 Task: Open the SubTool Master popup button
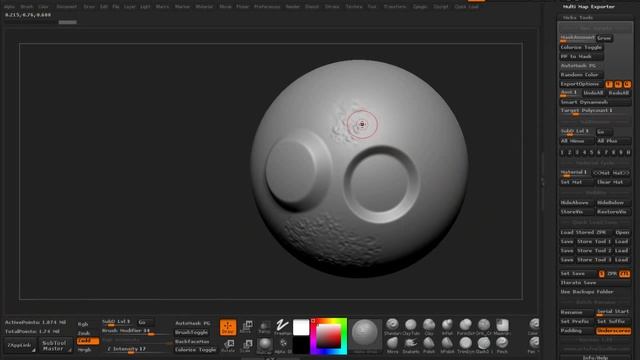[56, 345]
